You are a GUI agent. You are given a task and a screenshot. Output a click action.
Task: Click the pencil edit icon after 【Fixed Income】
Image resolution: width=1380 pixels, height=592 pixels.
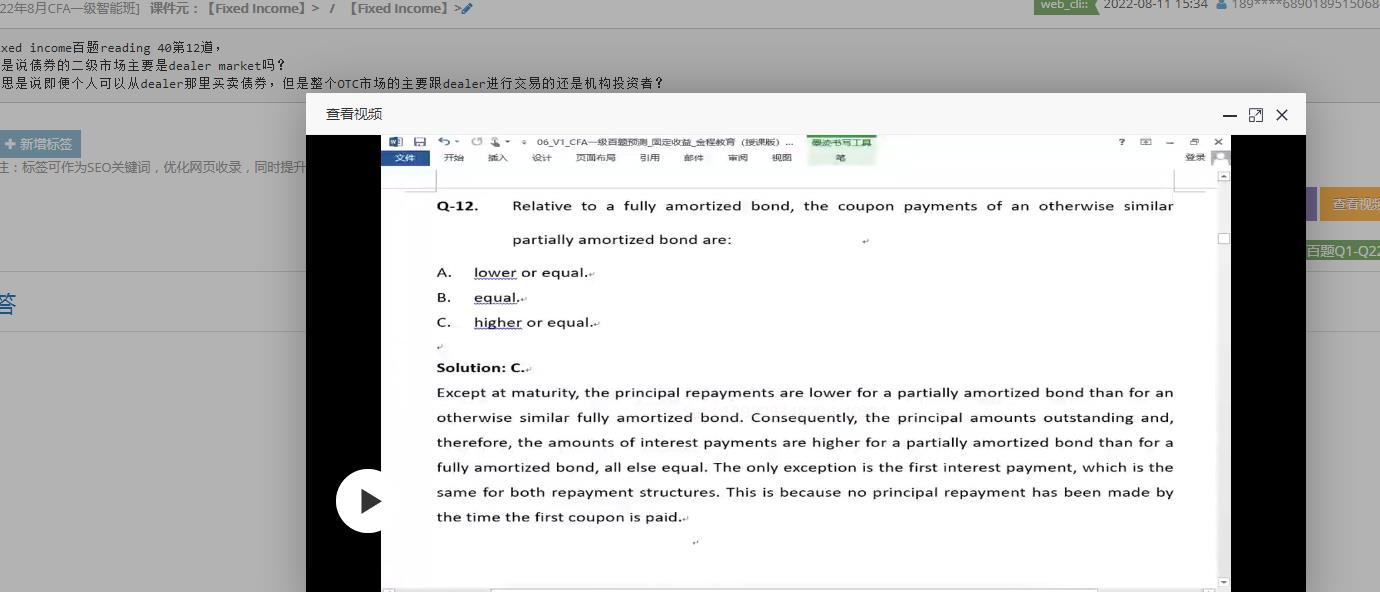[x=467, y=9]
